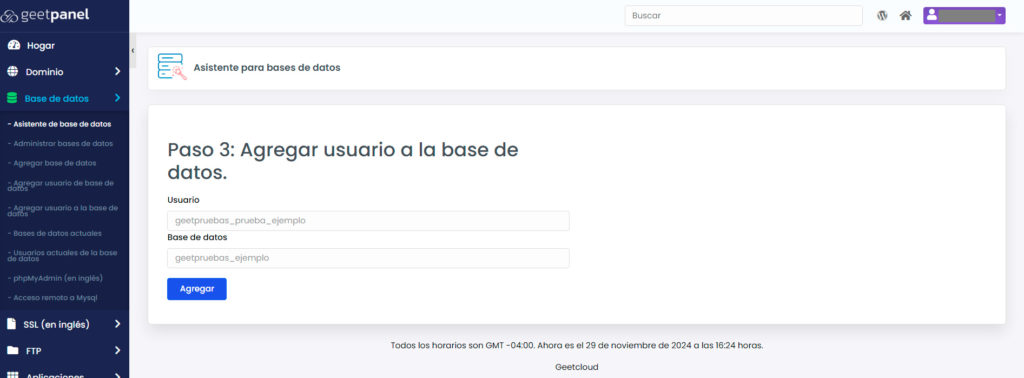Collapse the sidebar with the small arrow
Viewport: 1024px width, 378px height.
[133, 50]
